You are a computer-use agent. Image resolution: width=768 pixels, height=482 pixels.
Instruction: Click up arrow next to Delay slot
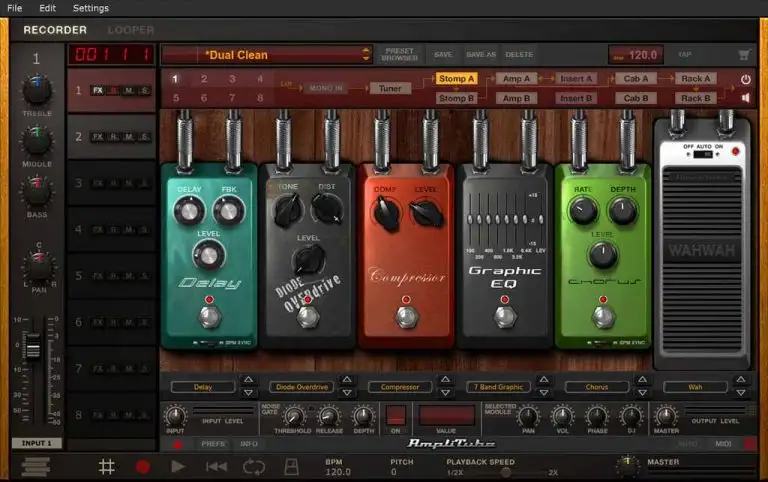(x=248, y=380)
